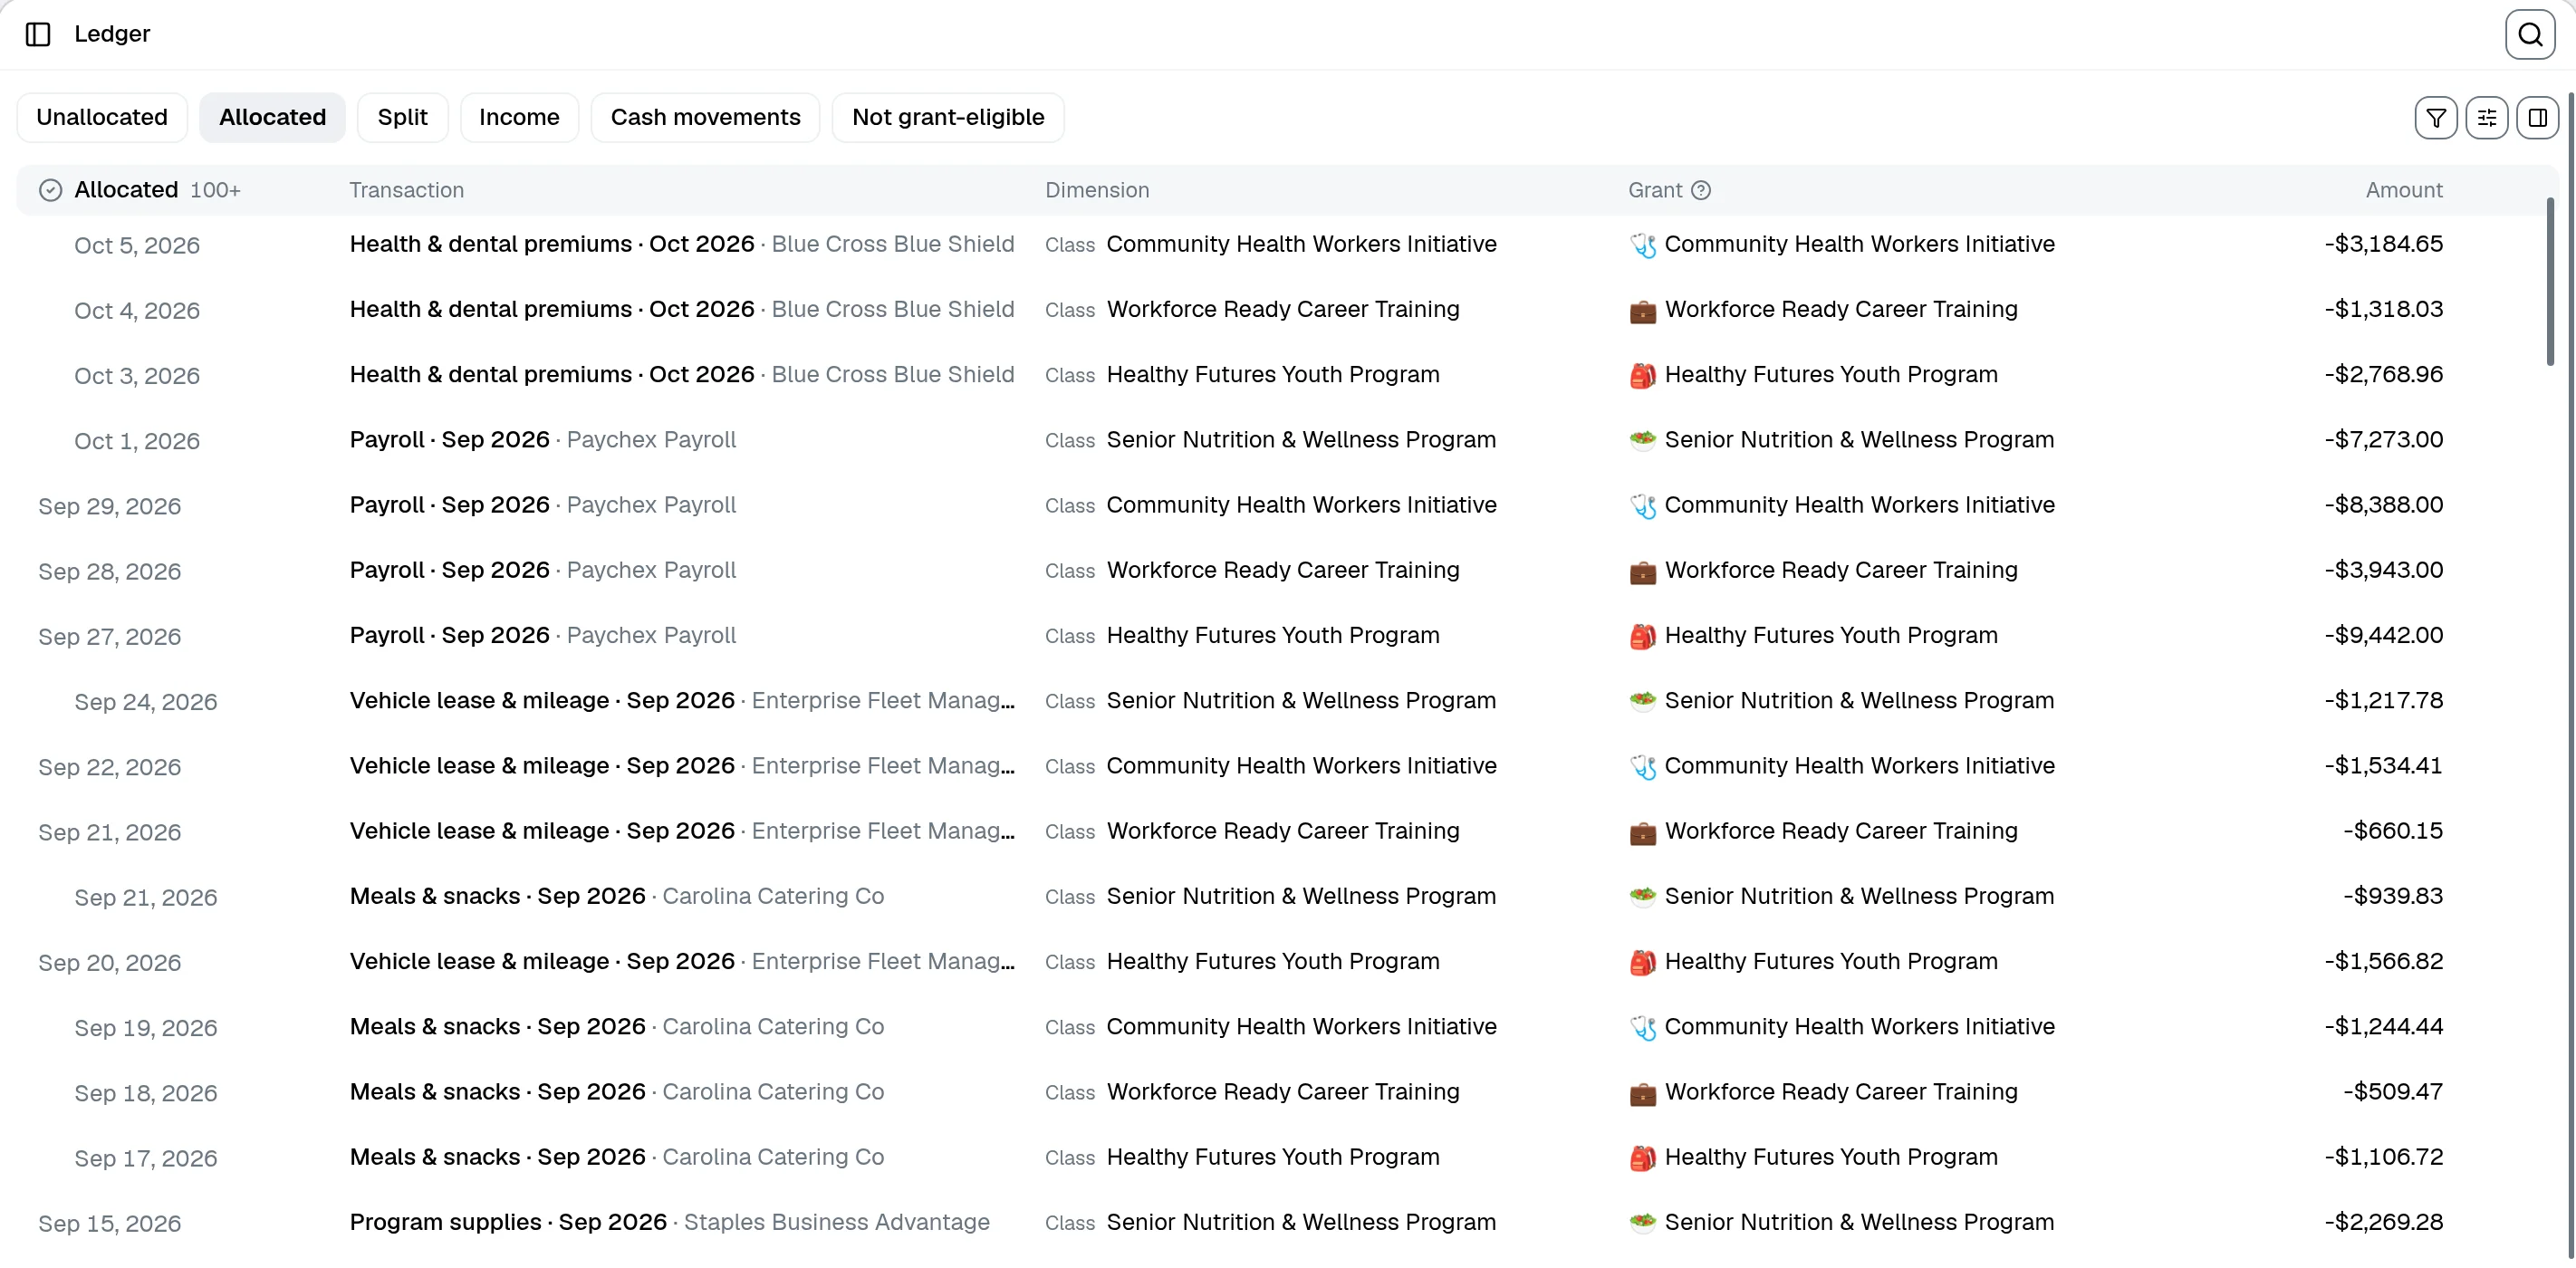Click the -$8,388.00 amount

click(x=2383, y=505)
